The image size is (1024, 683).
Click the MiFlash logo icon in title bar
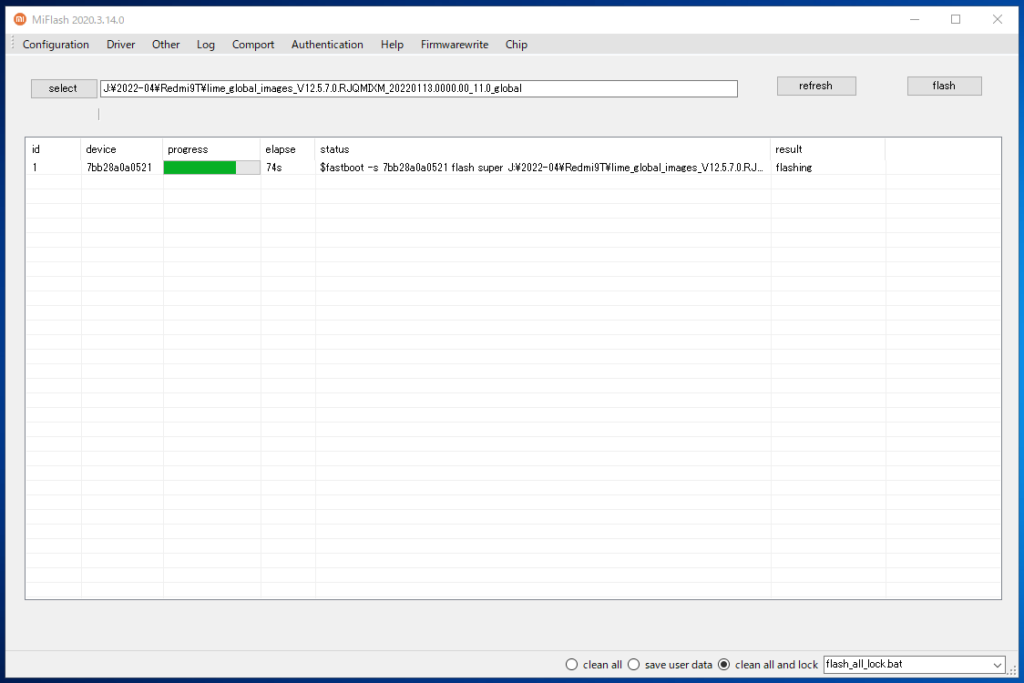coord(20,19)
